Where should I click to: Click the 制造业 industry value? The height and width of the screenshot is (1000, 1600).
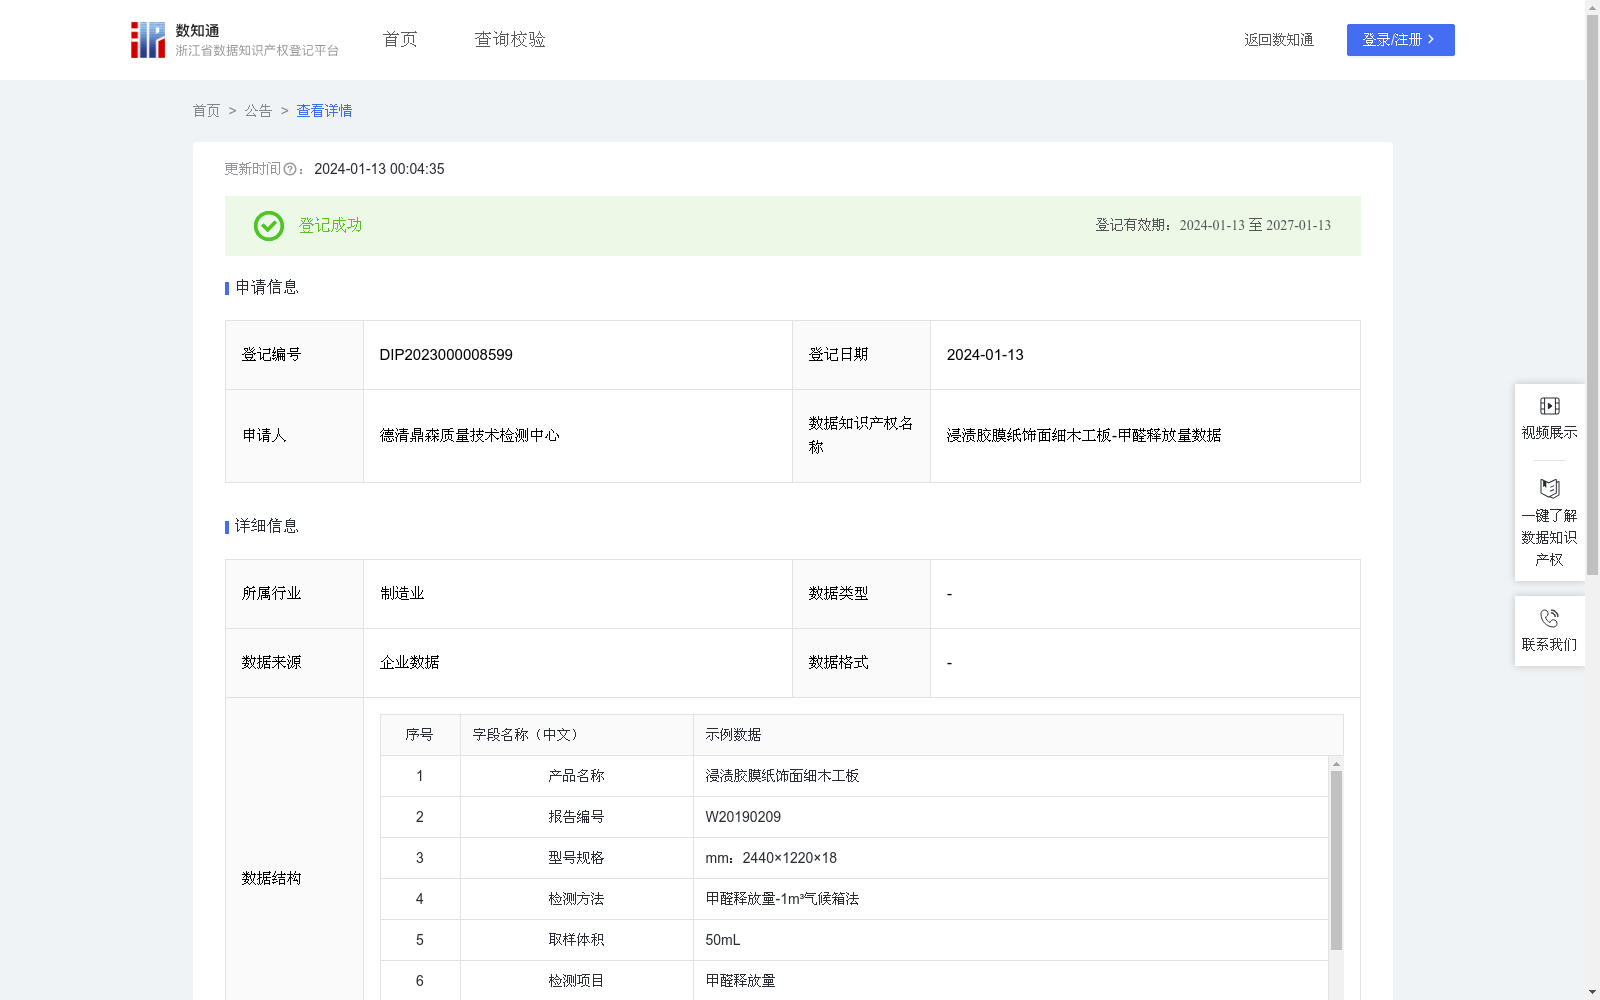click(x=402, y=594)
